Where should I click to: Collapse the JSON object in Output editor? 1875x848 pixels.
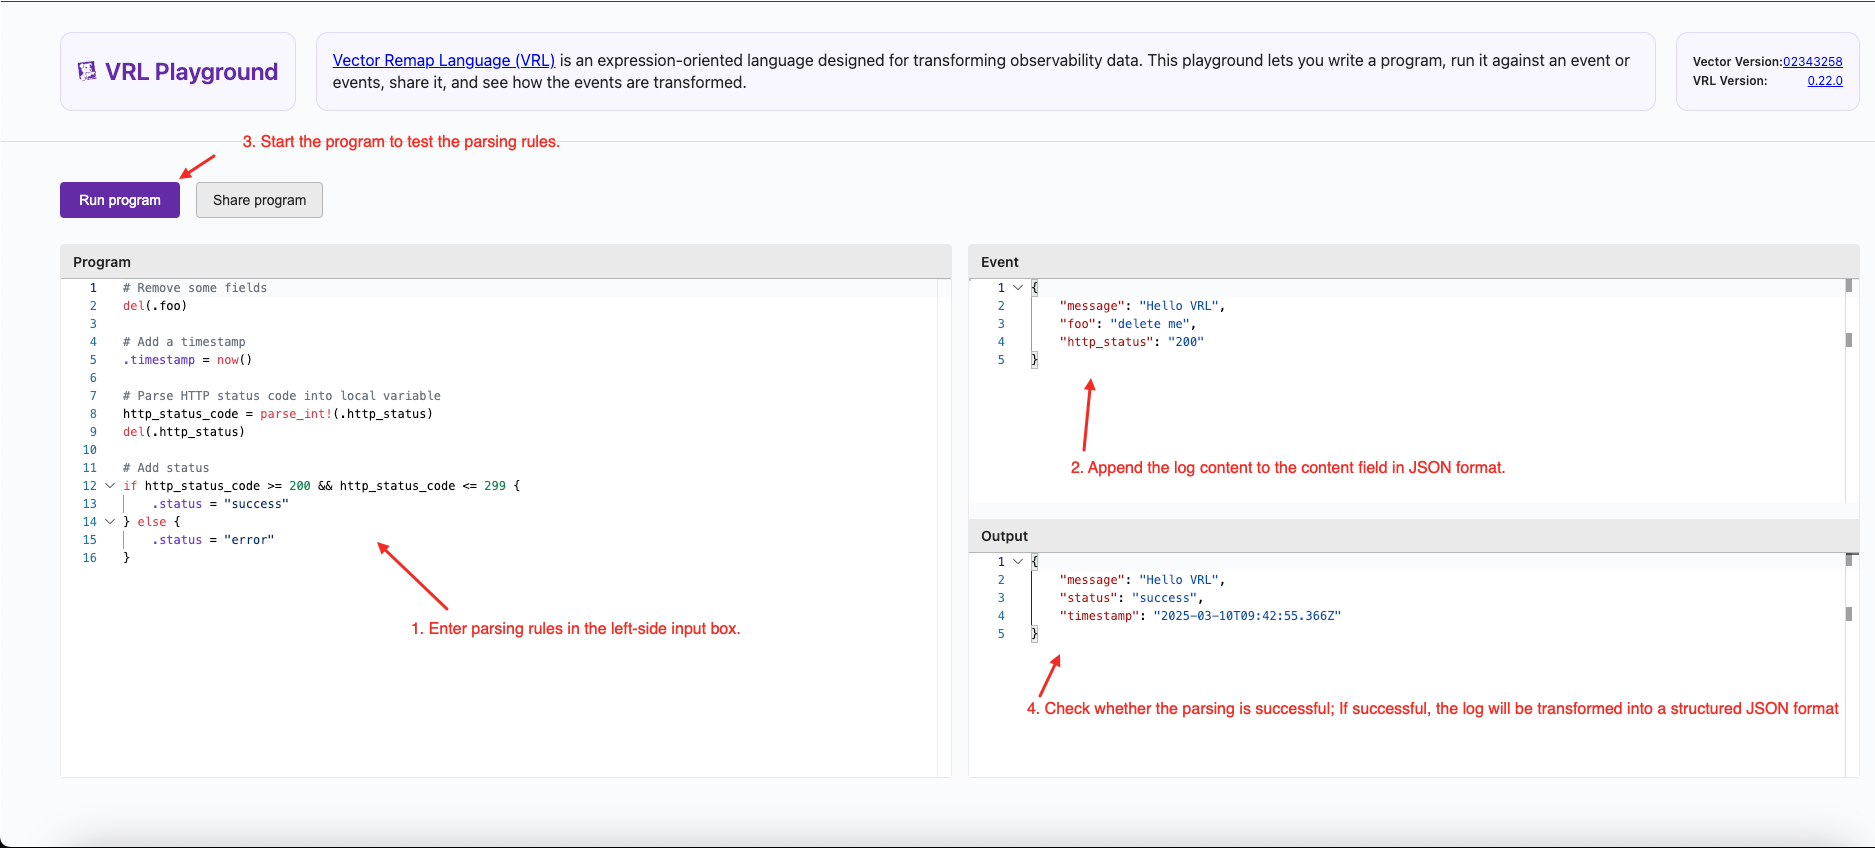click(1018, 562)
